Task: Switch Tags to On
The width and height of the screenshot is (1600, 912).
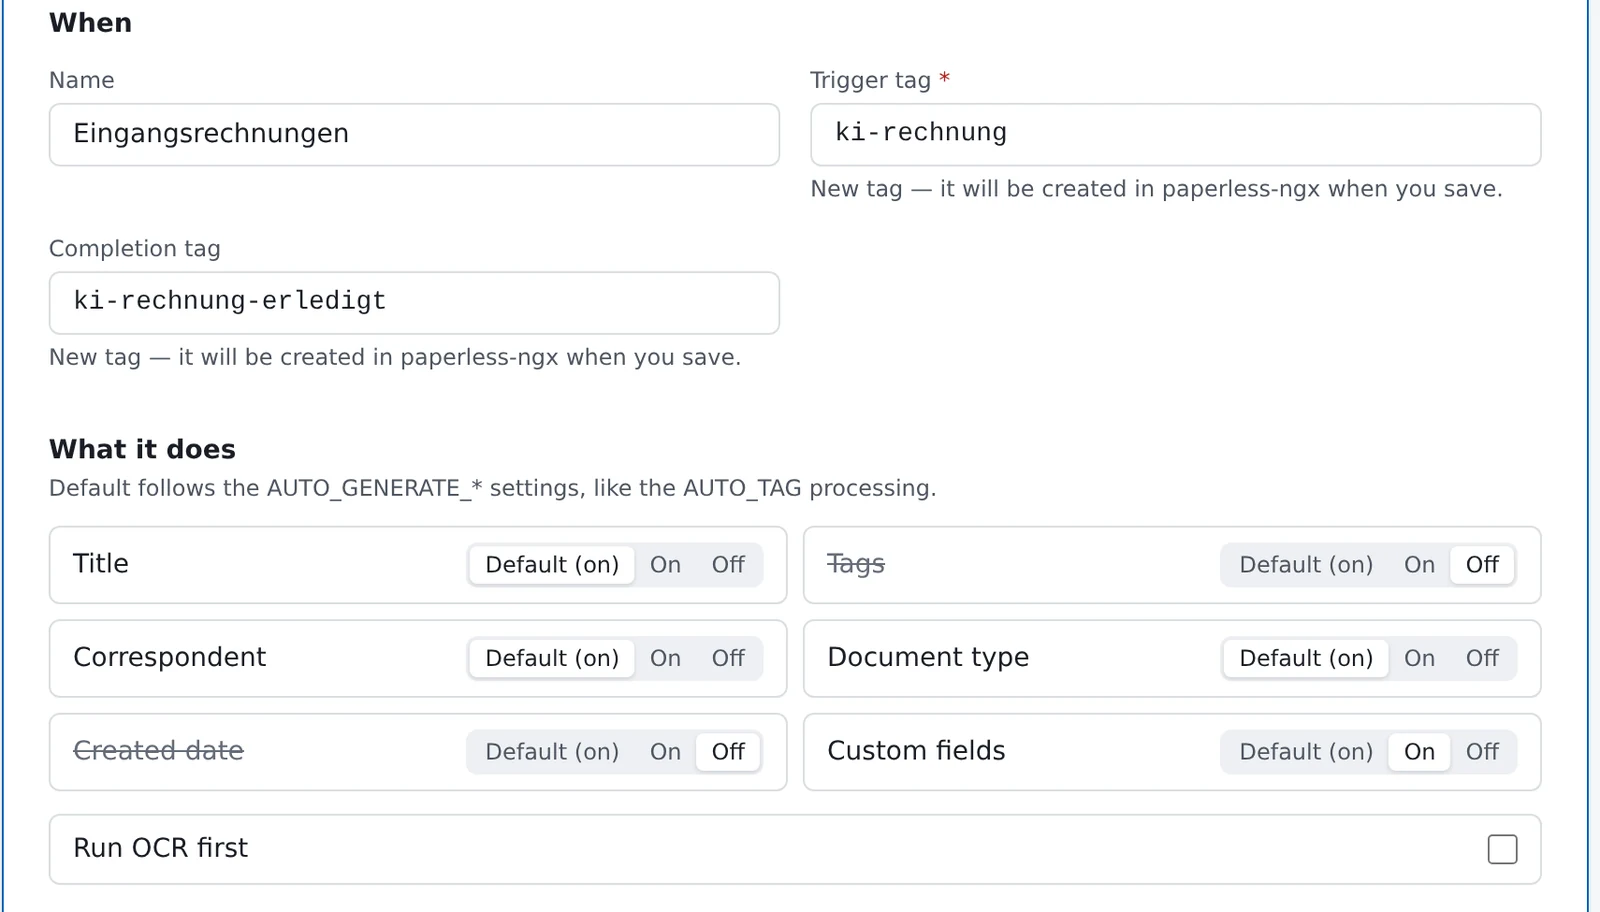Action: [1419, 565]
